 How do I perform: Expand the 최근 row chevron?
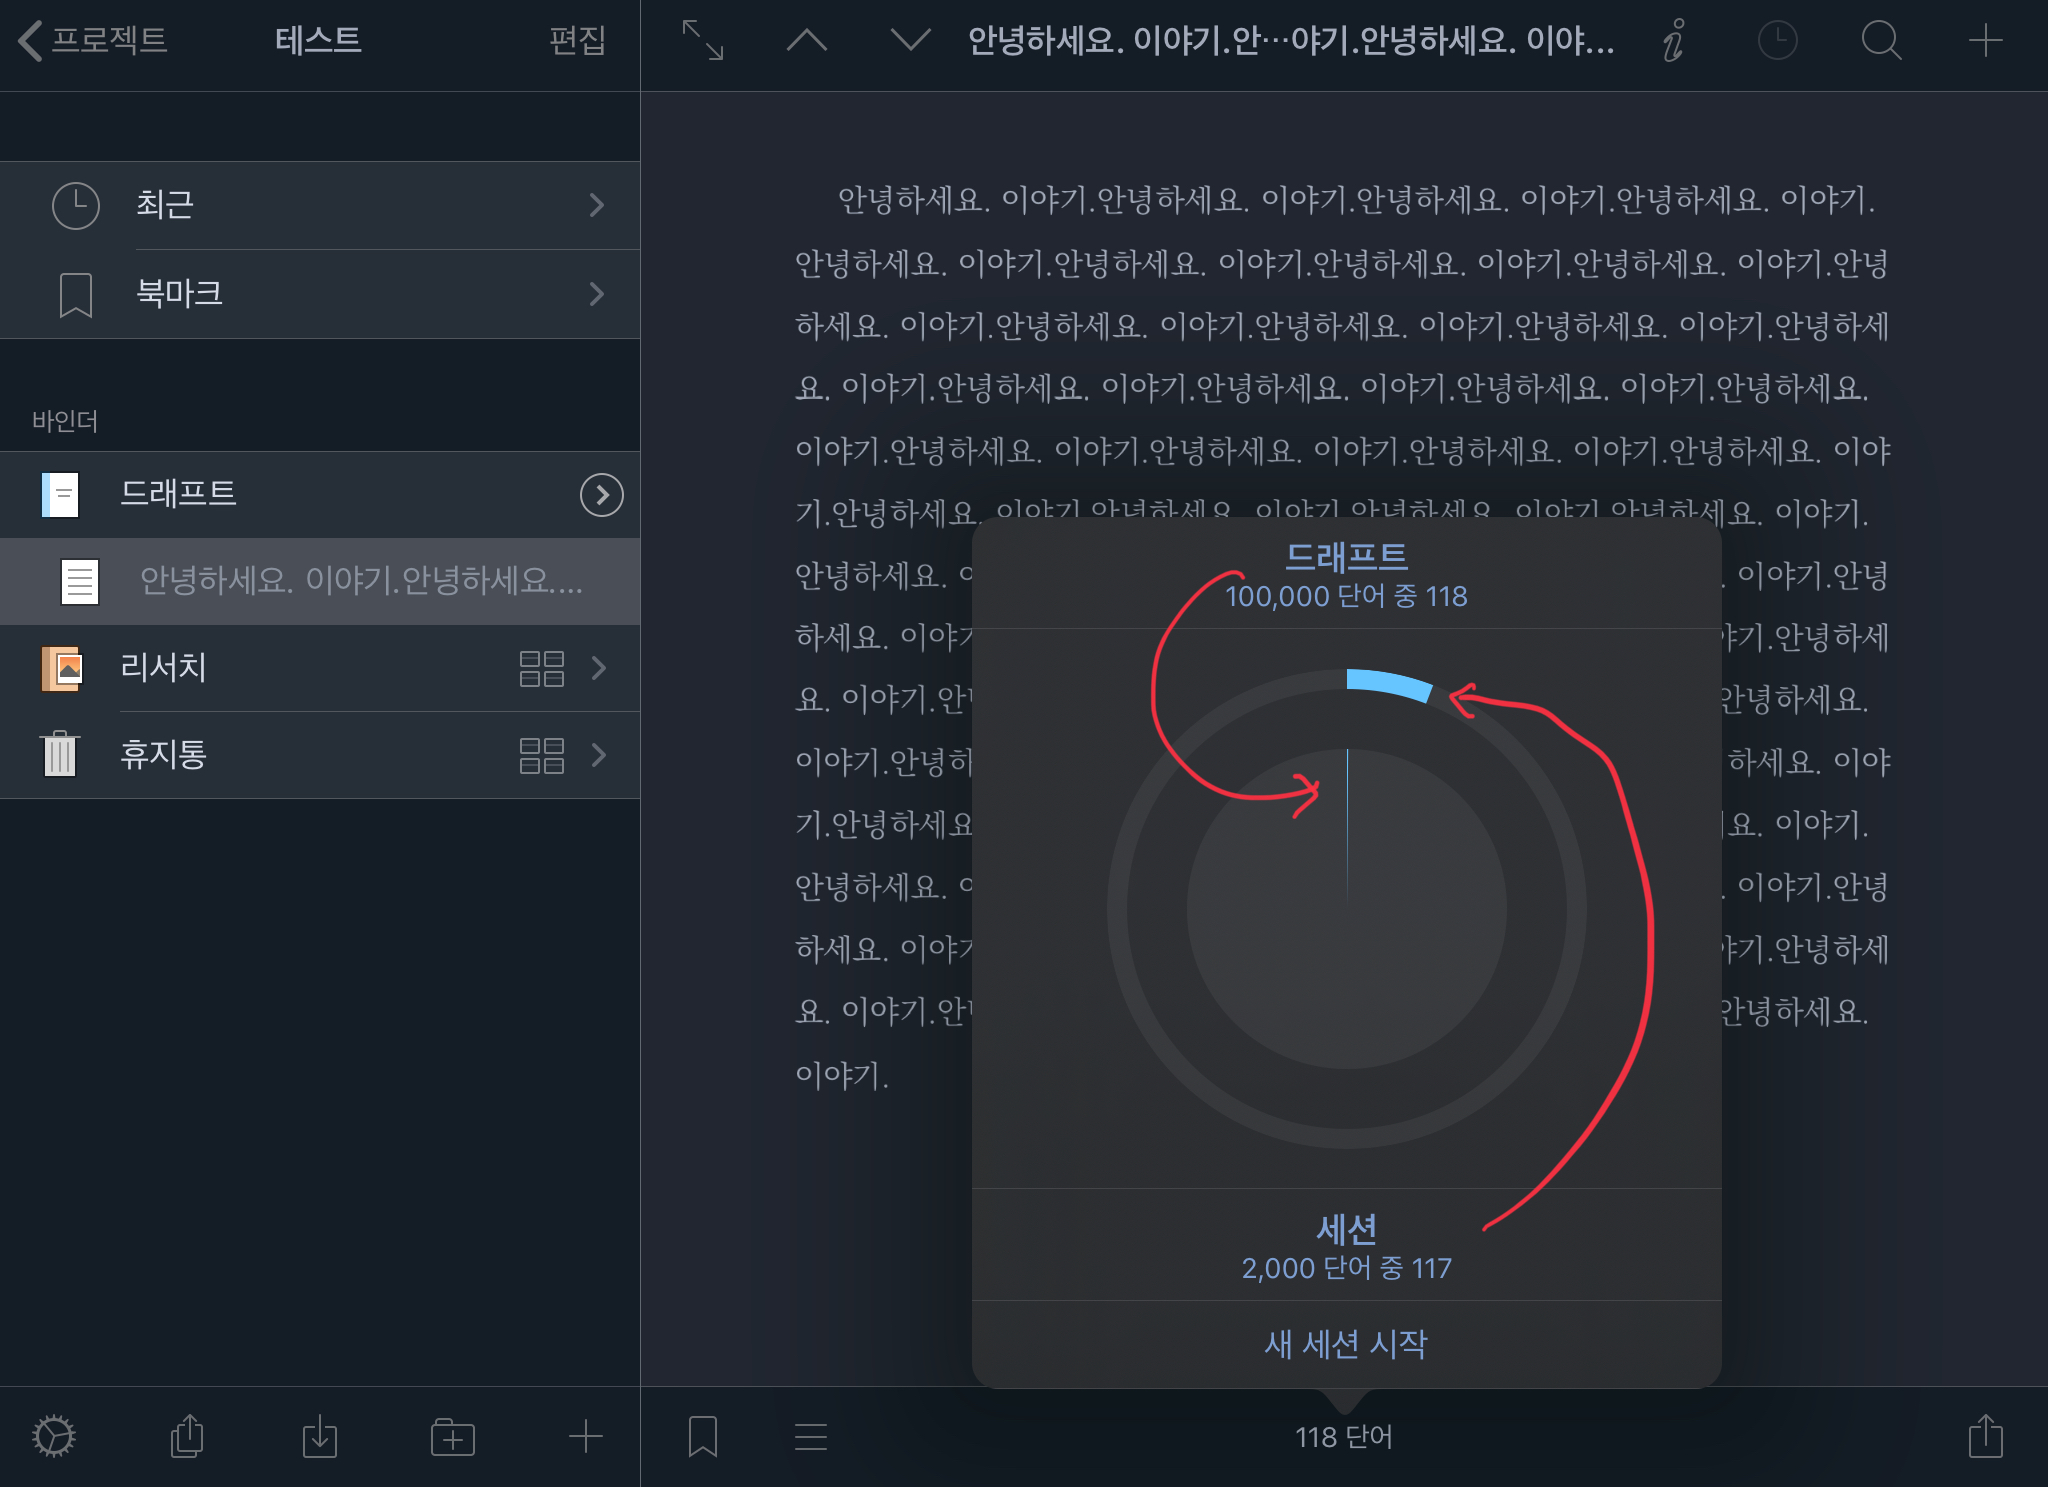597,205
